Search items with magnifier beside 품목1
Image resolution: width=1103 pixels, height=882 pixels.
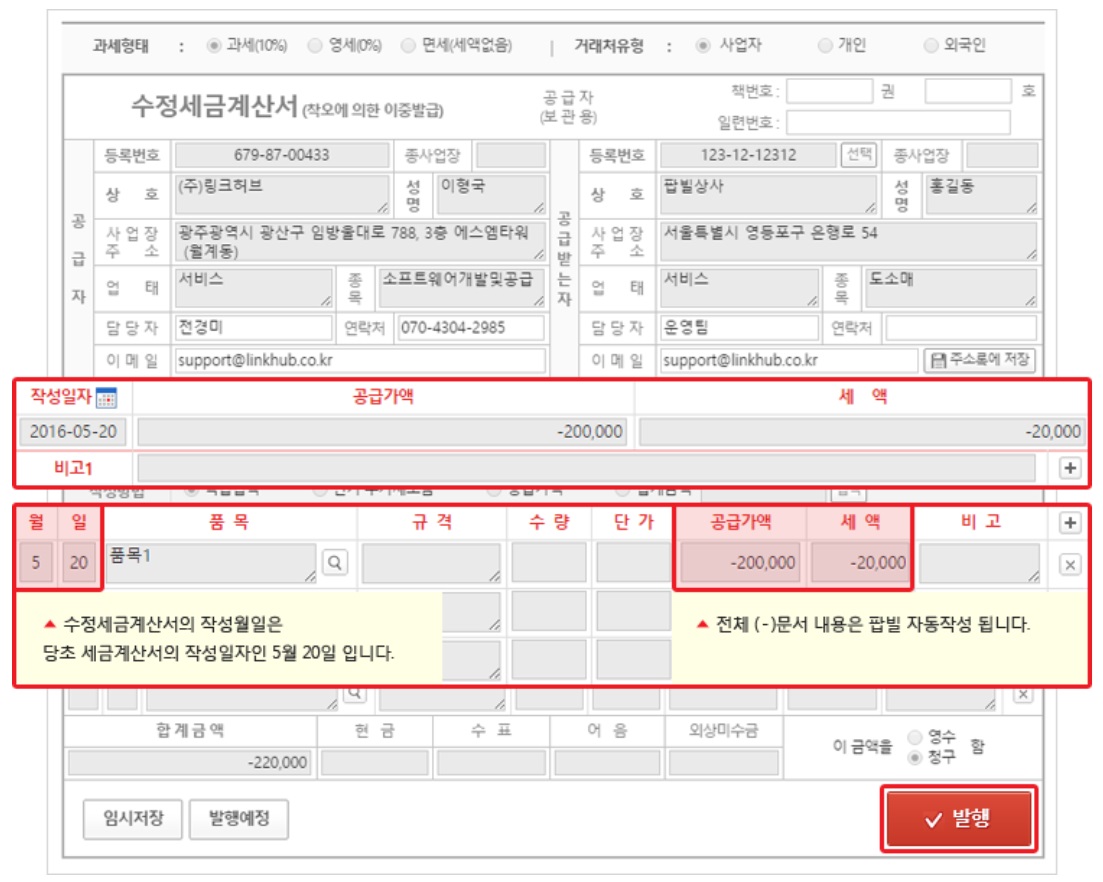pos(335,563)
